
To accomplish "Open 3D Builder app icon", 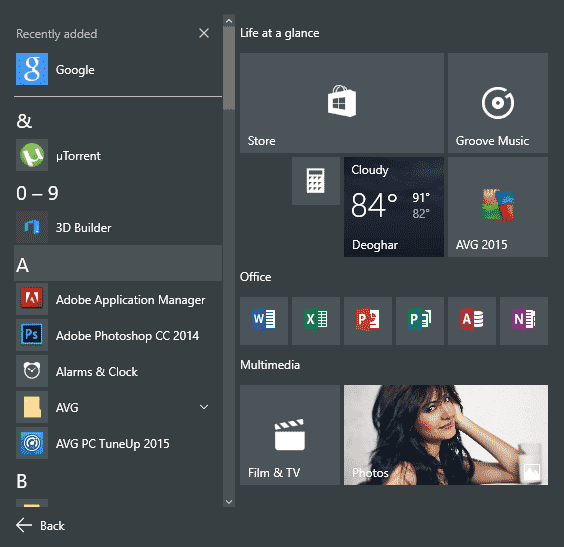I will 32,227.
